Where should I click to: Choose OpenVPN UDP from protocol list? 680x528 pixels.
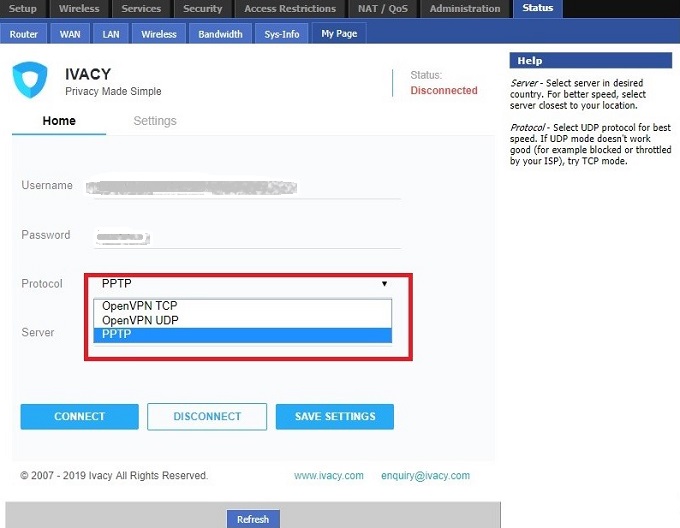[242, 320]
